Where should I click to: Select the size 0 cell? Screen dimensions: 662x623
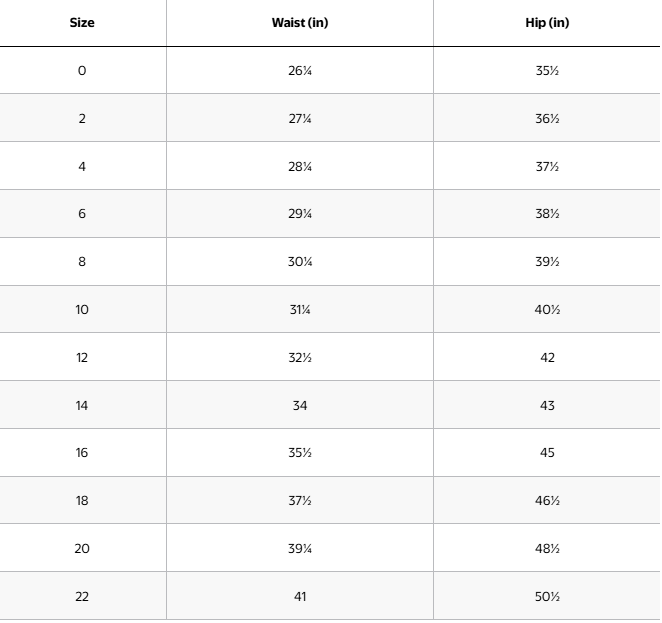(x=82, y=71)
